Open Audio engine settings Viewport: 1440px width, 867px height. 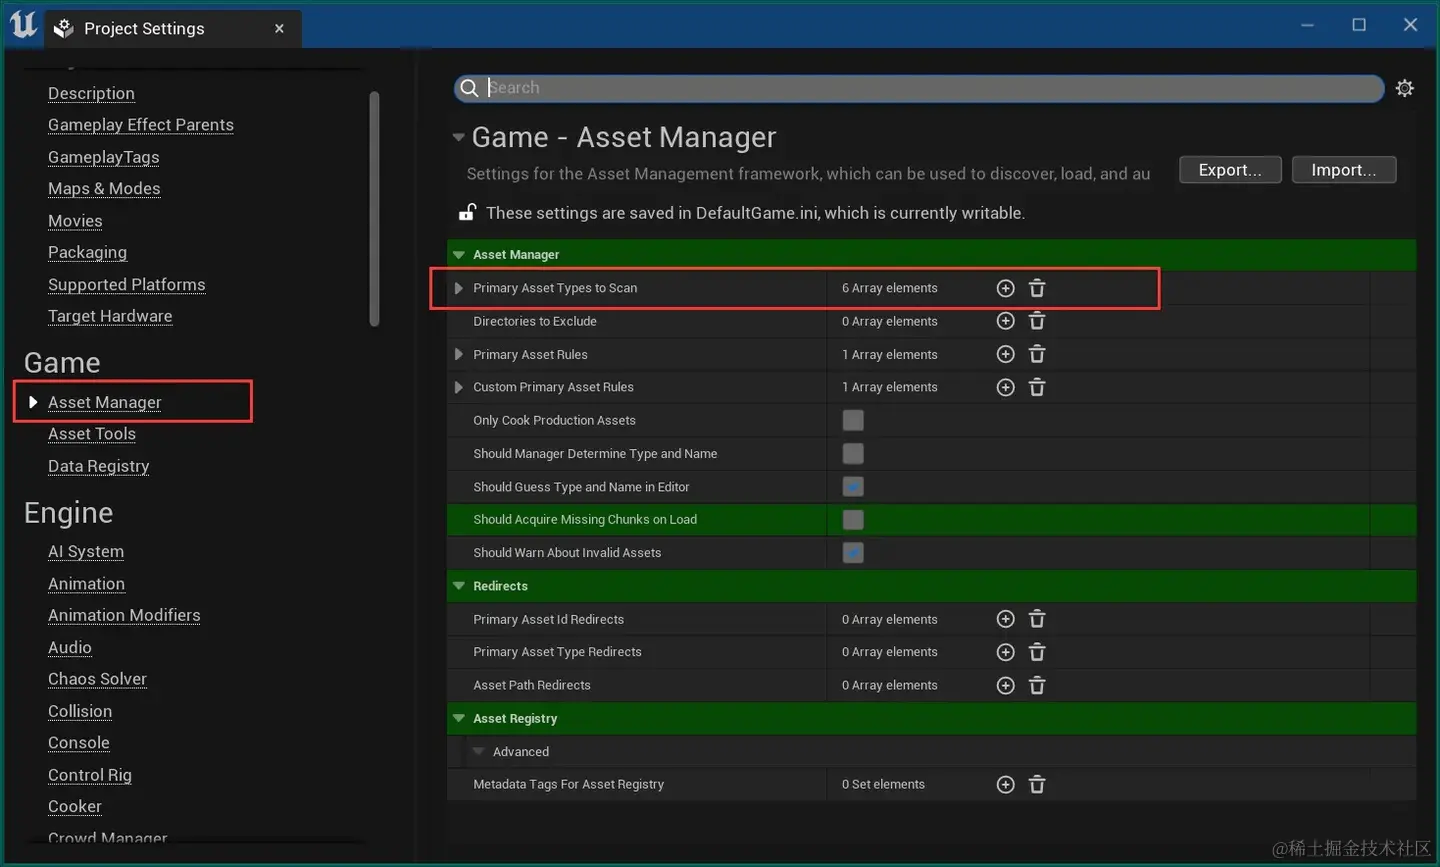(70, 648)
